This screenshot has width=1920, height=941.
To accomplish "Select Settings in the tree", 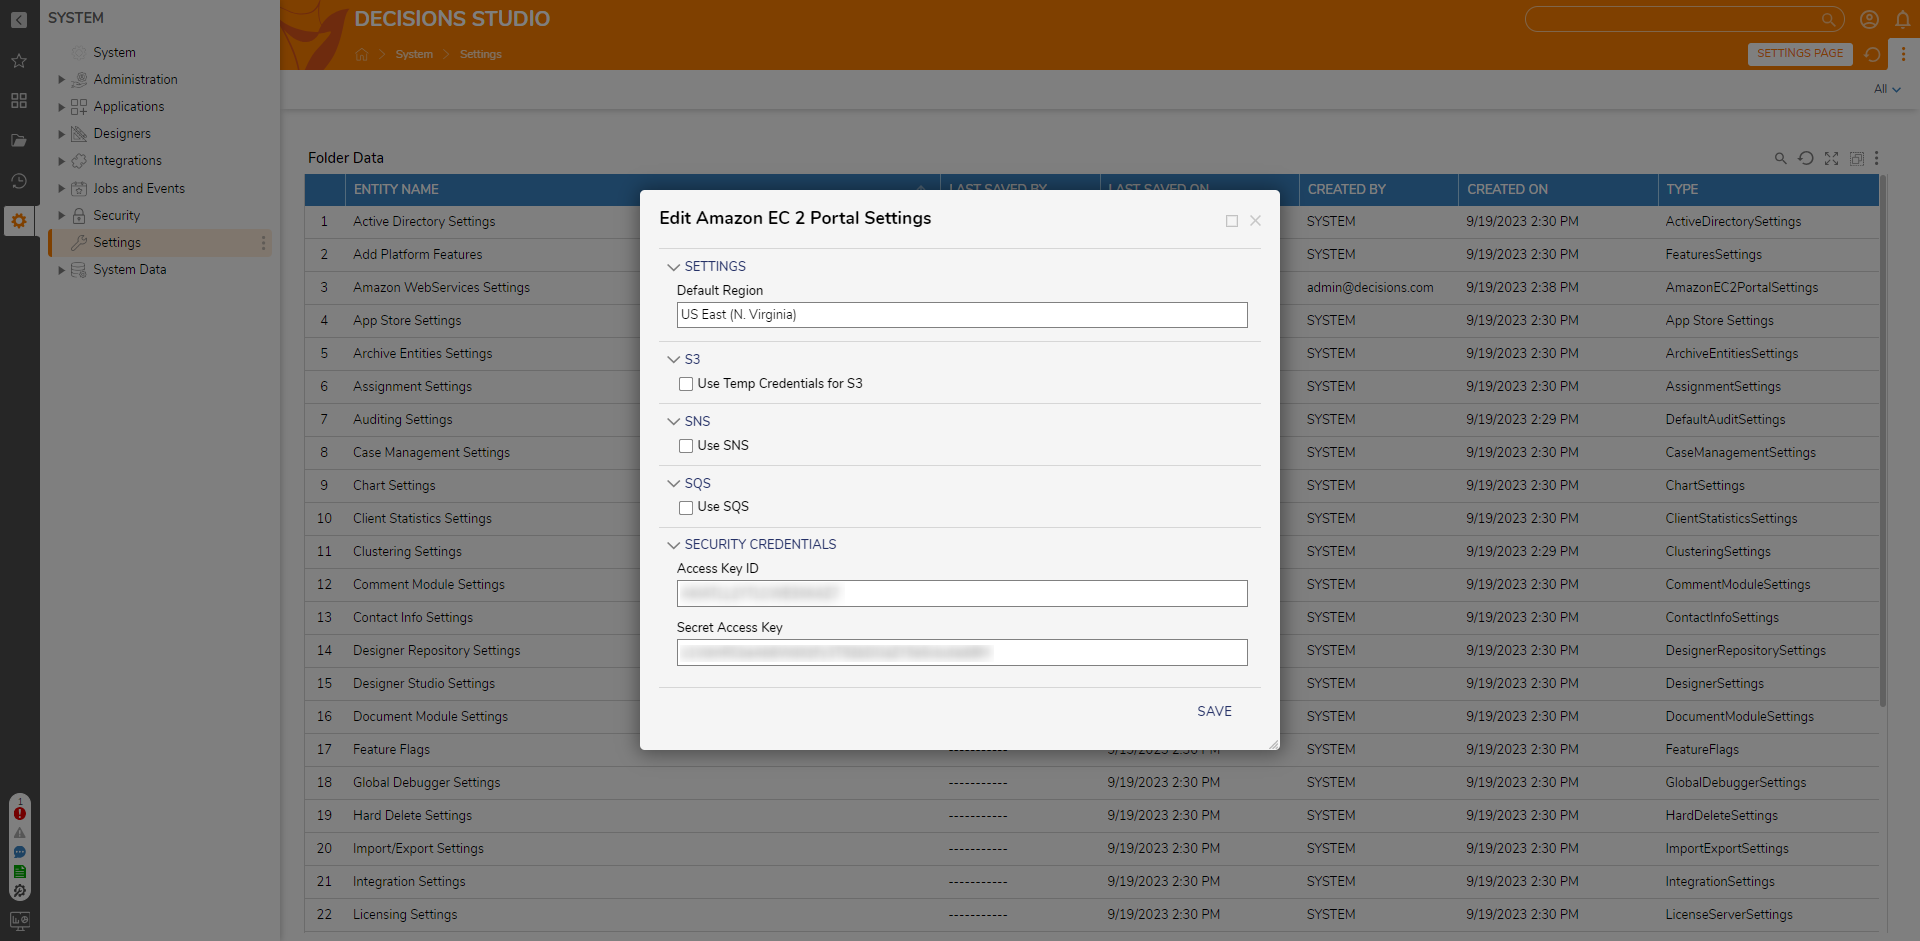I will [116, 243].
